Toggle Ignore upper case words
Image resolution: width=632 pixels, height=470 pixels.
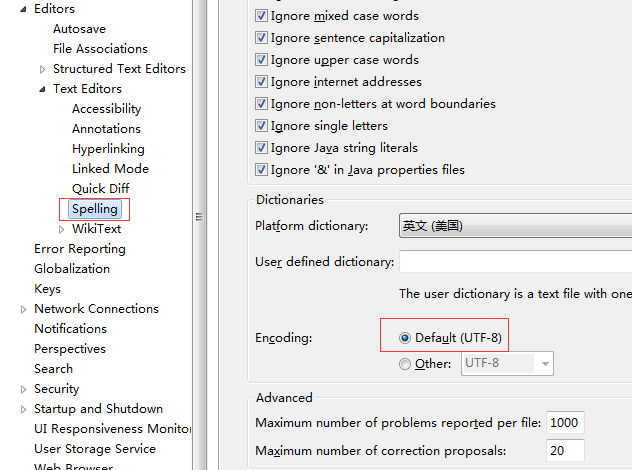click(261, 60)
